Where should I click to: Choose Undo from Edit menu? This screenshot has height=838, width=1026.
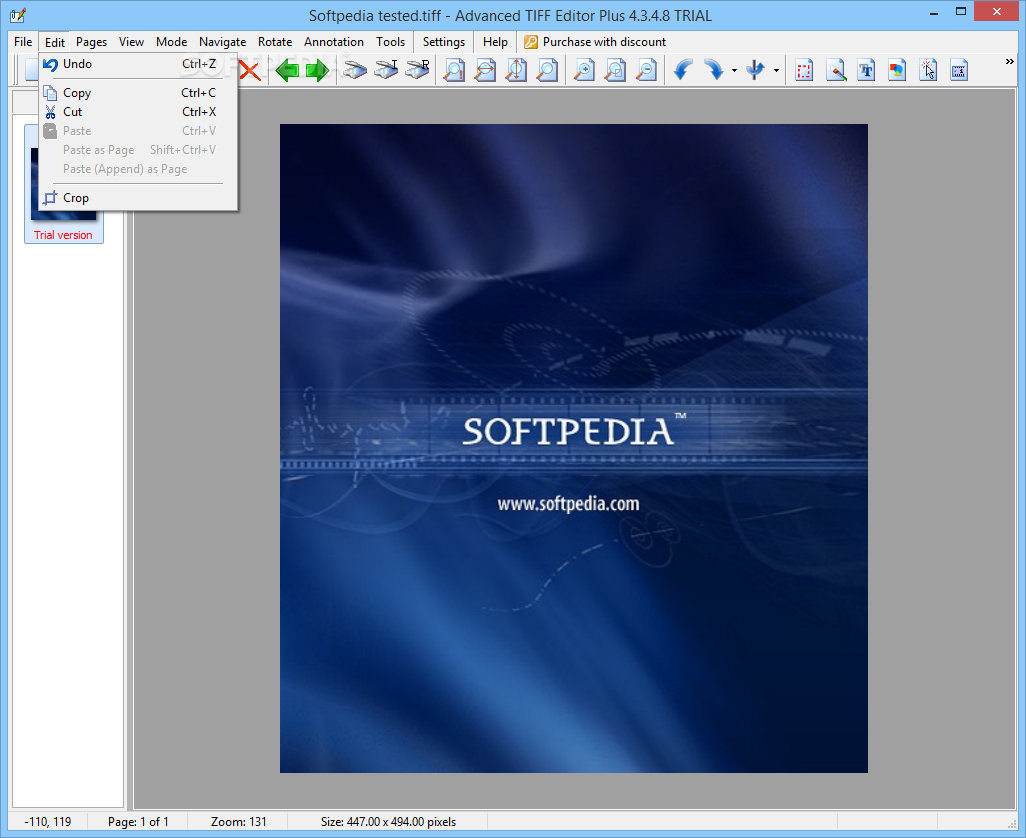[x=137, y=64]
